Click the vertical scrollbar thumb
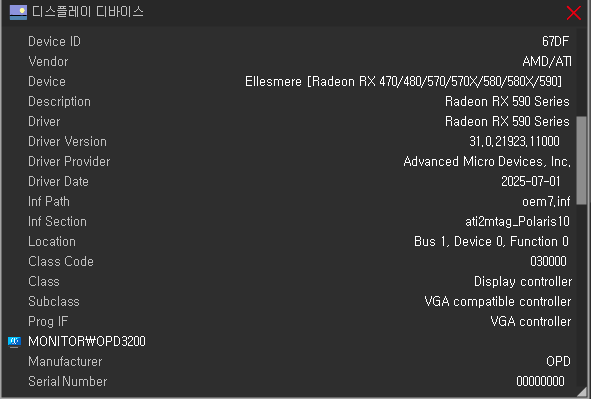 (x=582, y=161)
